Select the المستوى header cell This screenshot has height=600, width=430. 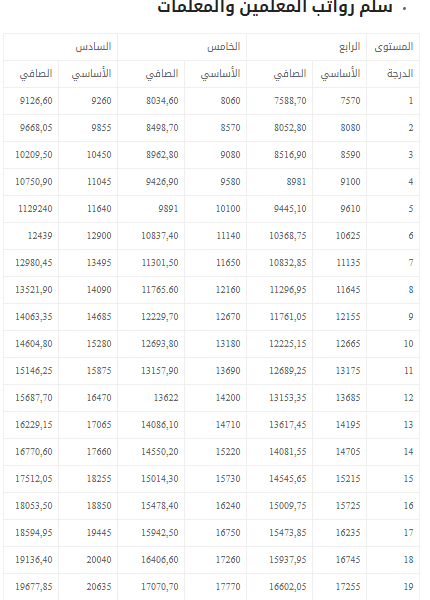393,47
